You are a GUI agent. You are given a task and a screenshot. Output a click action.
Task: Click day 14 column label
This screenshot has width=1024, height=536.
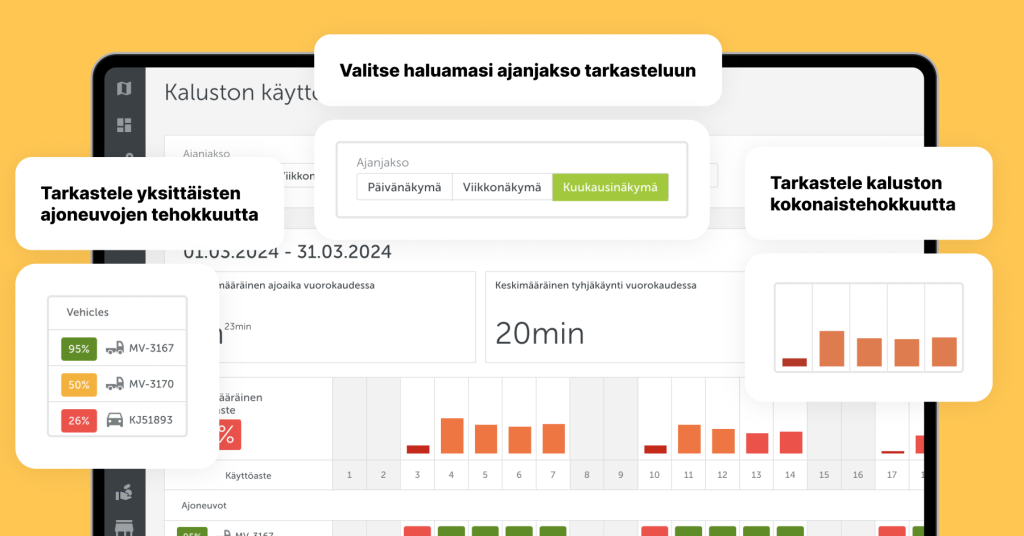coord(790,475)
